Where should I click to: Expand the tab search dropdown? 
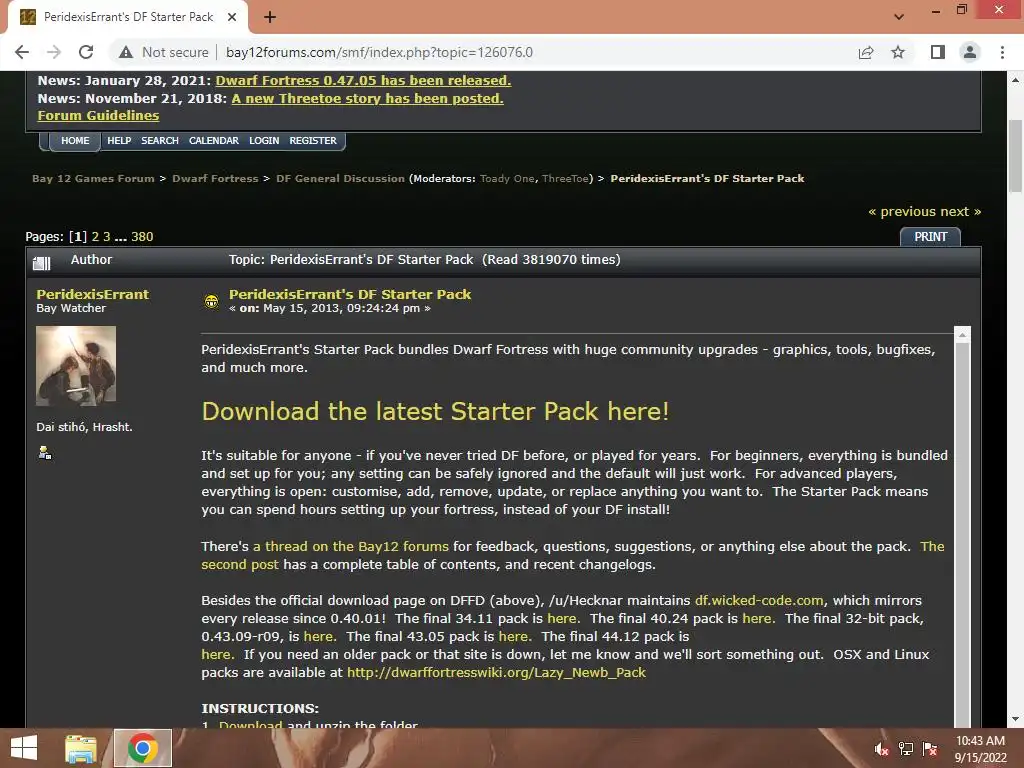(x=899, y=17)
